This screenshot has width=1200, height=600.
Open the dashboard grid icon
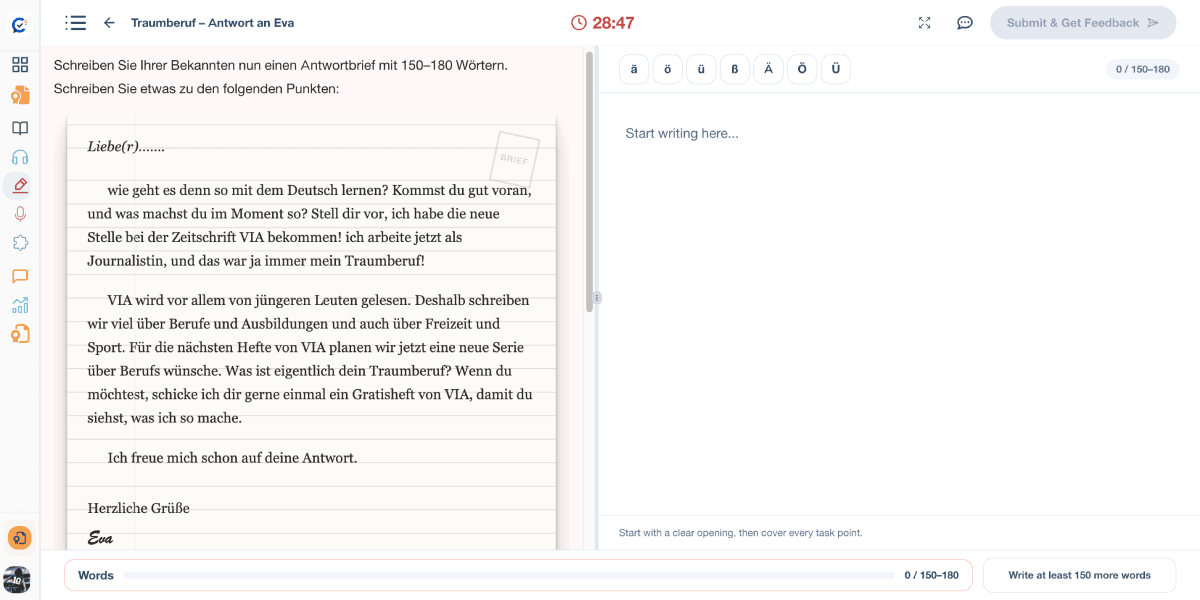(x=20, y=65)
